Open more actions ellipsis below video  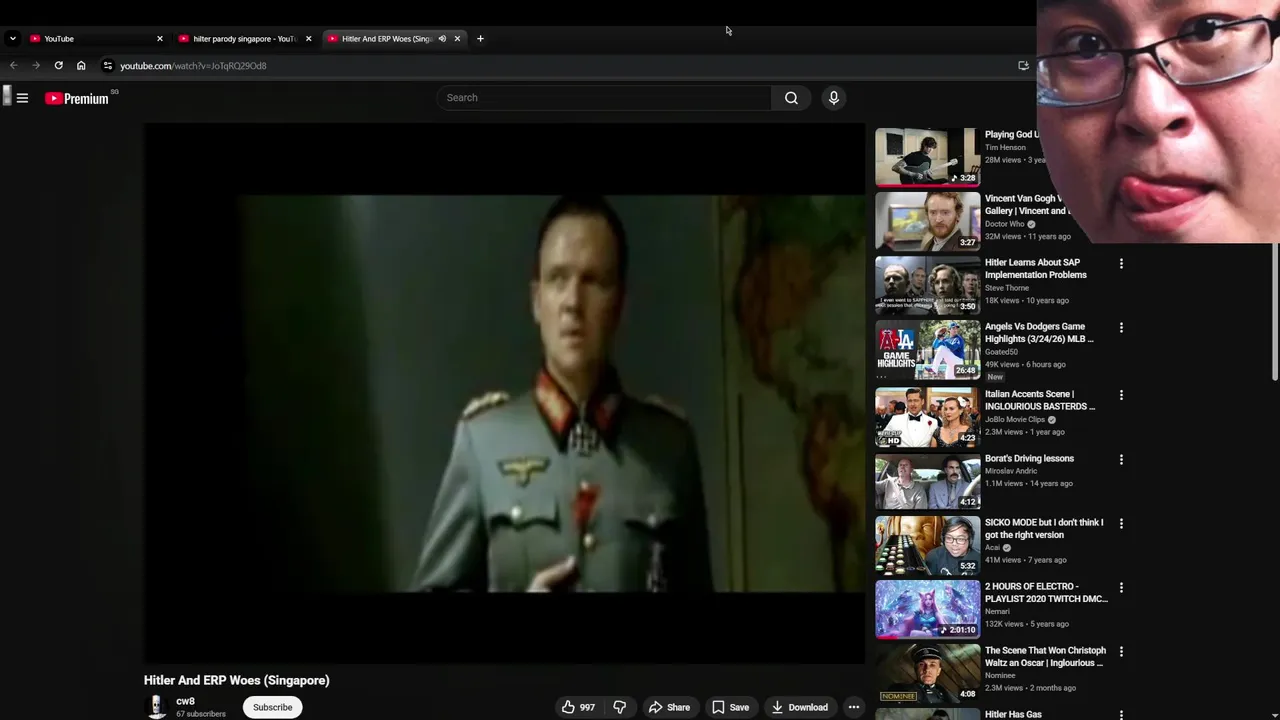point(854,707)
